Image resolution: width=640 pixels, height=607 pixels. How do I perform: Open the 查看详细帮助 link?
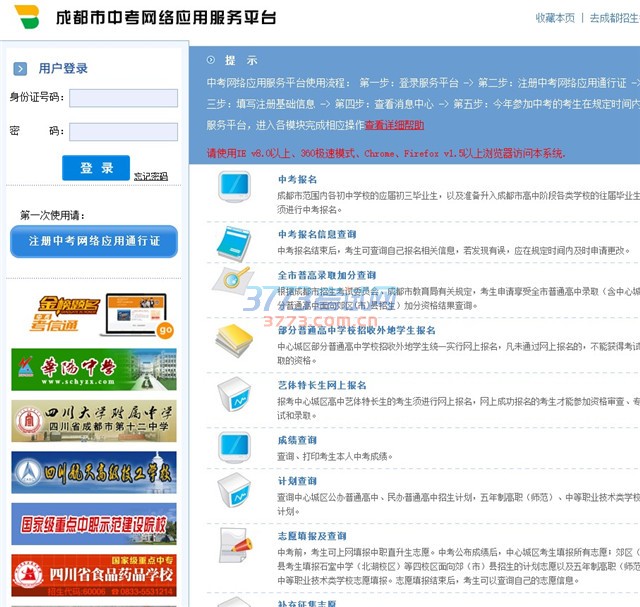tap(394, 125)
